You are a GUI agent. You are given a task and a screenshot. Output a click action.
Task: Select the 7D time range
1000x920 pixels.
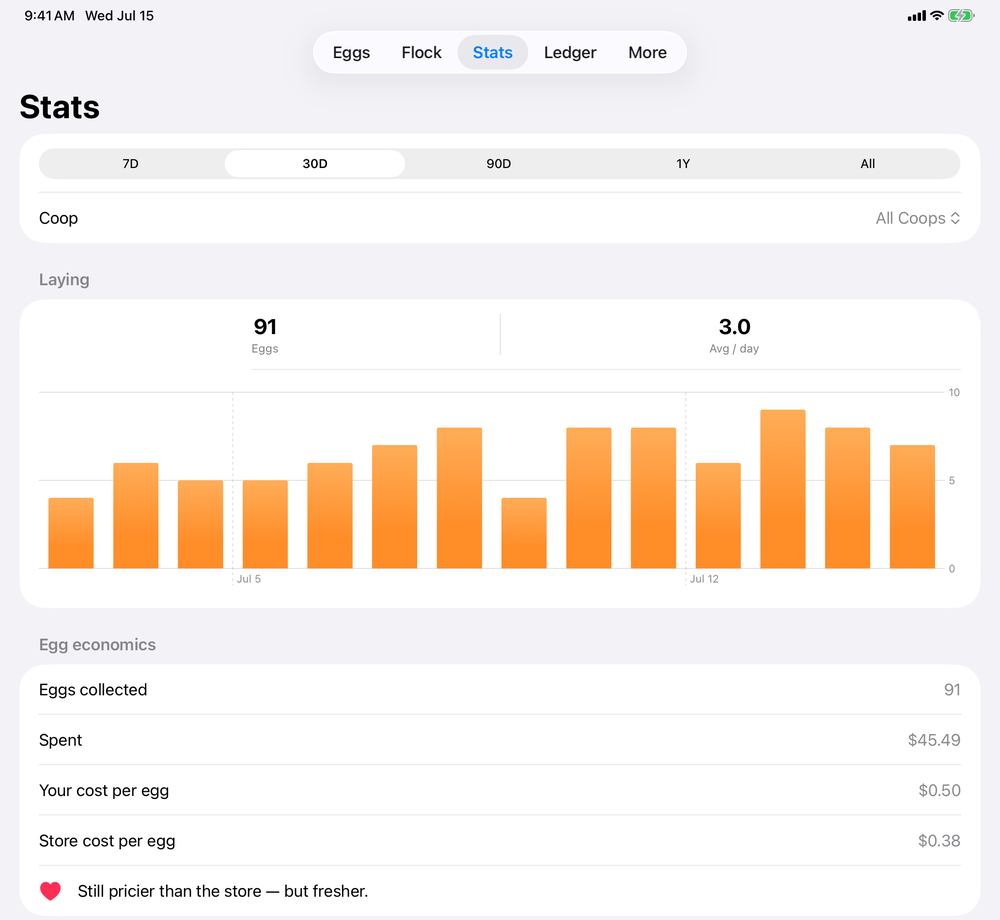pyautogui.click(x=131, y=164)
